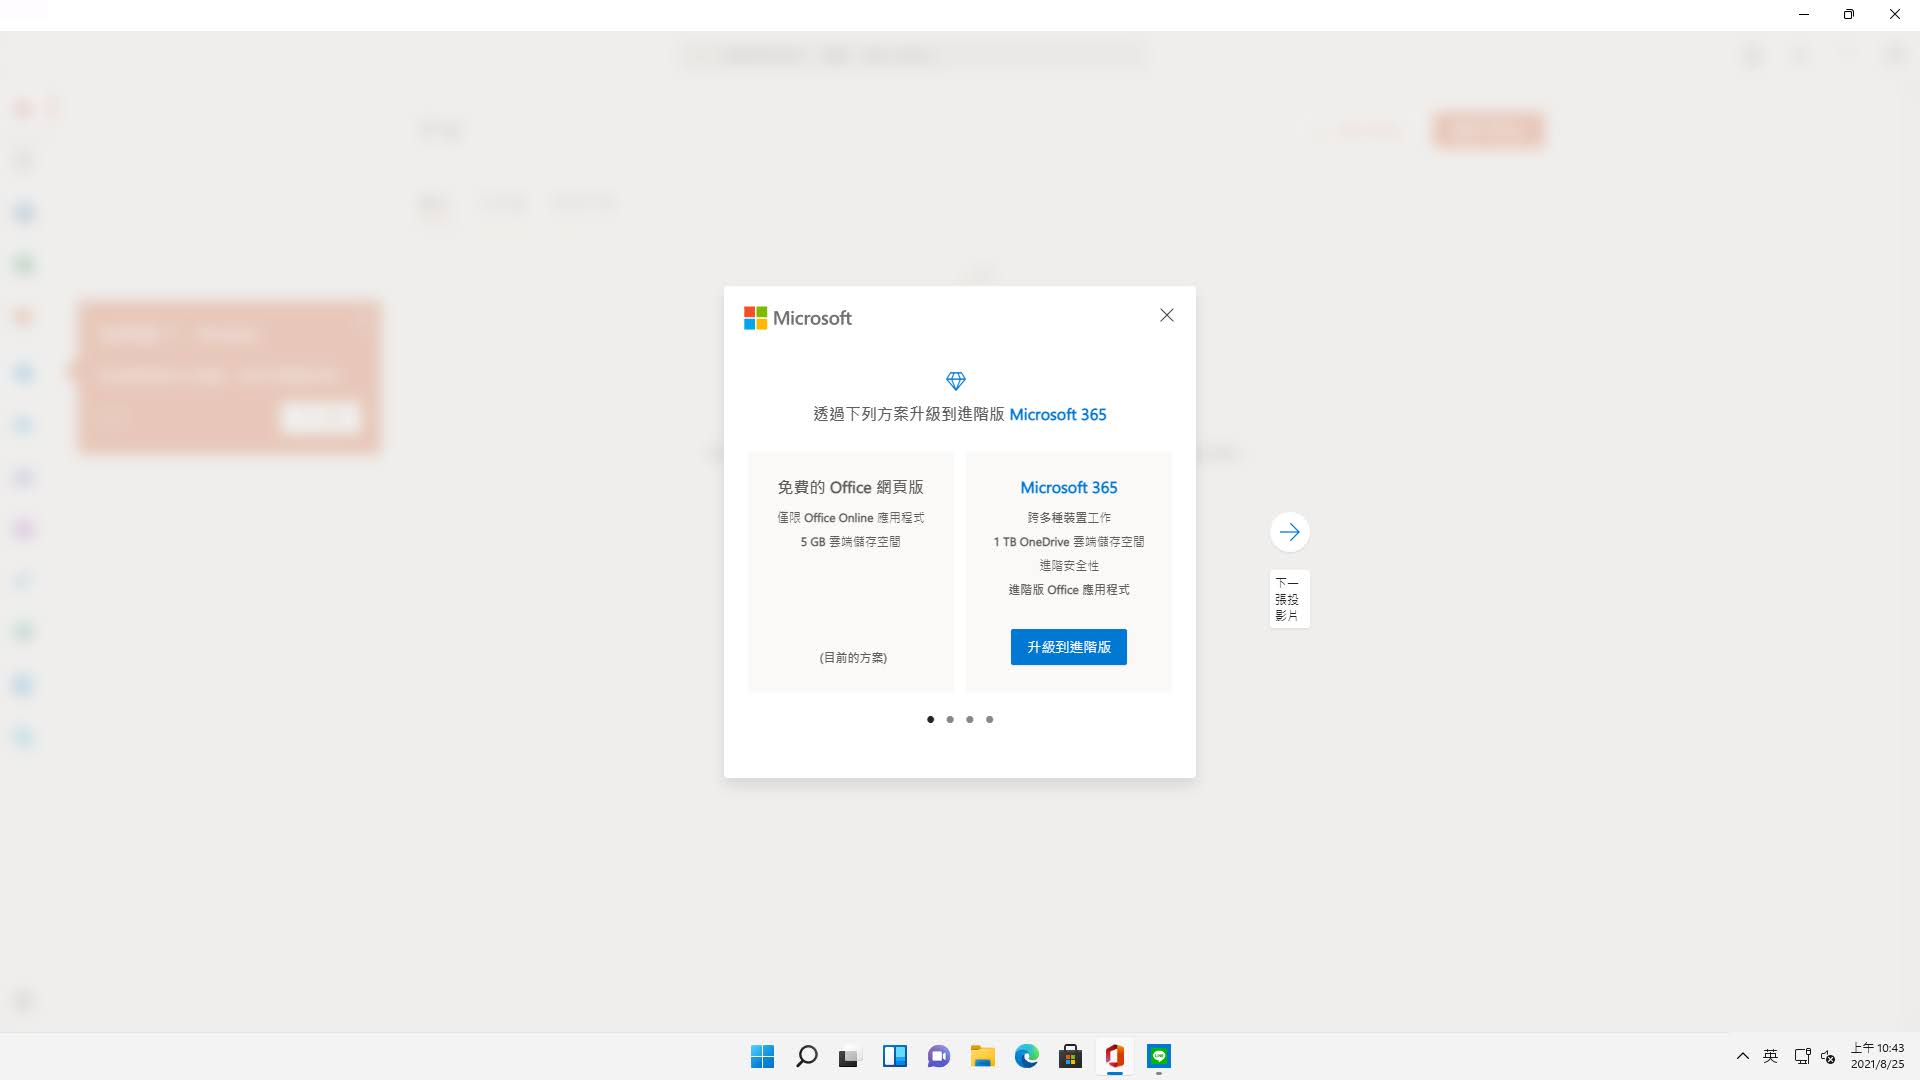
Task: Open taskbar Search
Action: (x=806, y=1056)
